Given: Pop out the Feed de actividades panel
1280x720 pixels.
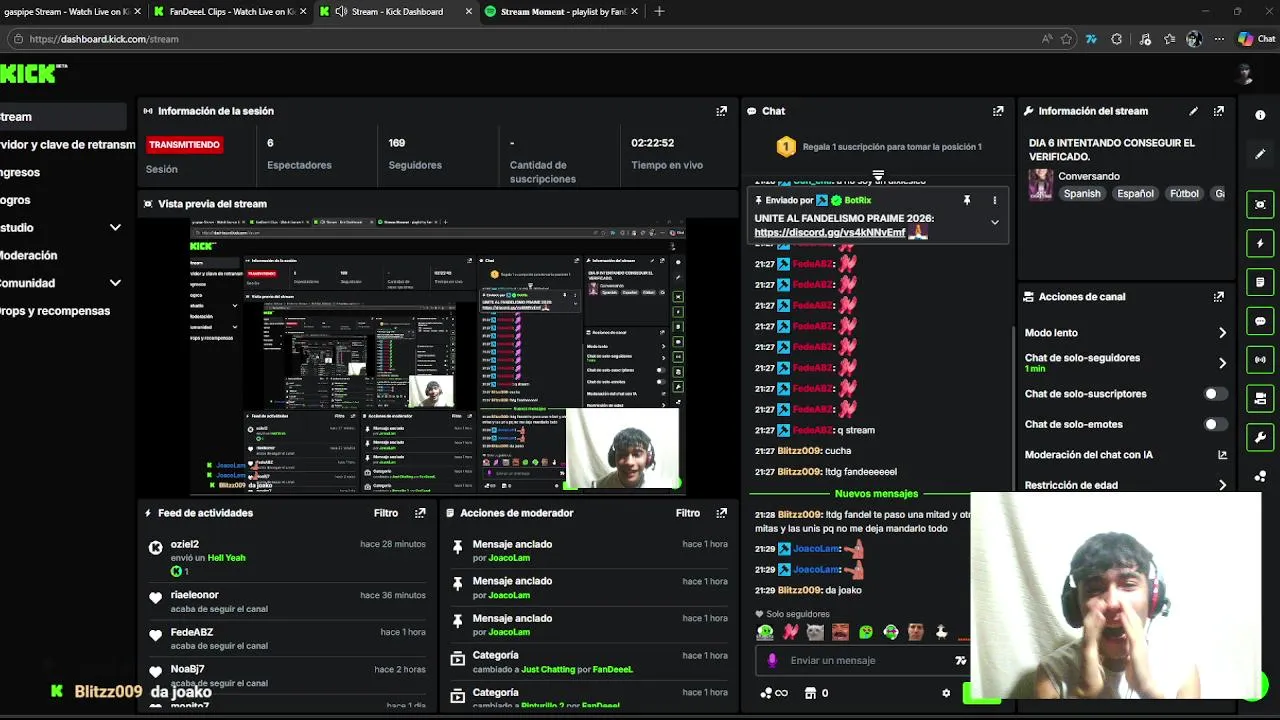Looking at the screenshot, I should pos(420,513).
